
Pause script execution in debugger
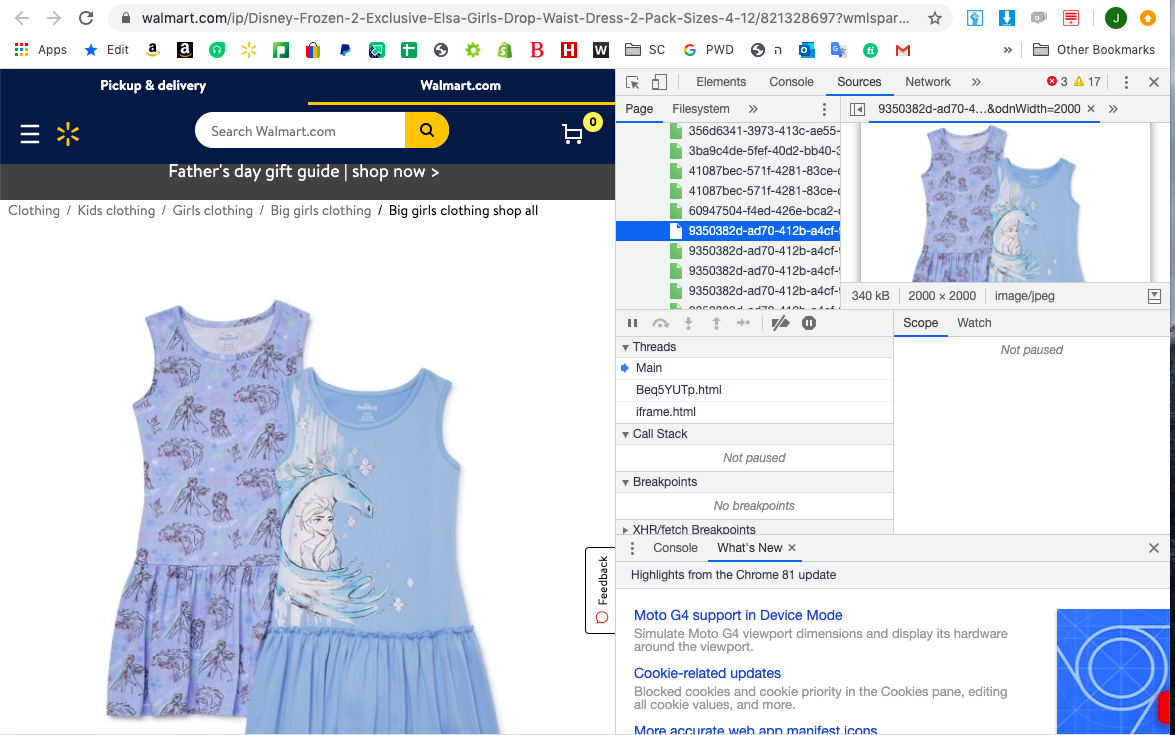click(x=632, y=323)
